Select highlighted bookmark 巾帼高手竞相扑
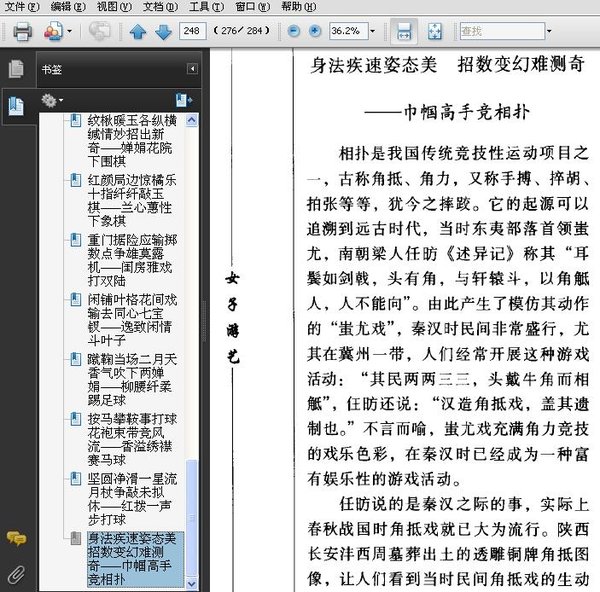 [135, 559]
